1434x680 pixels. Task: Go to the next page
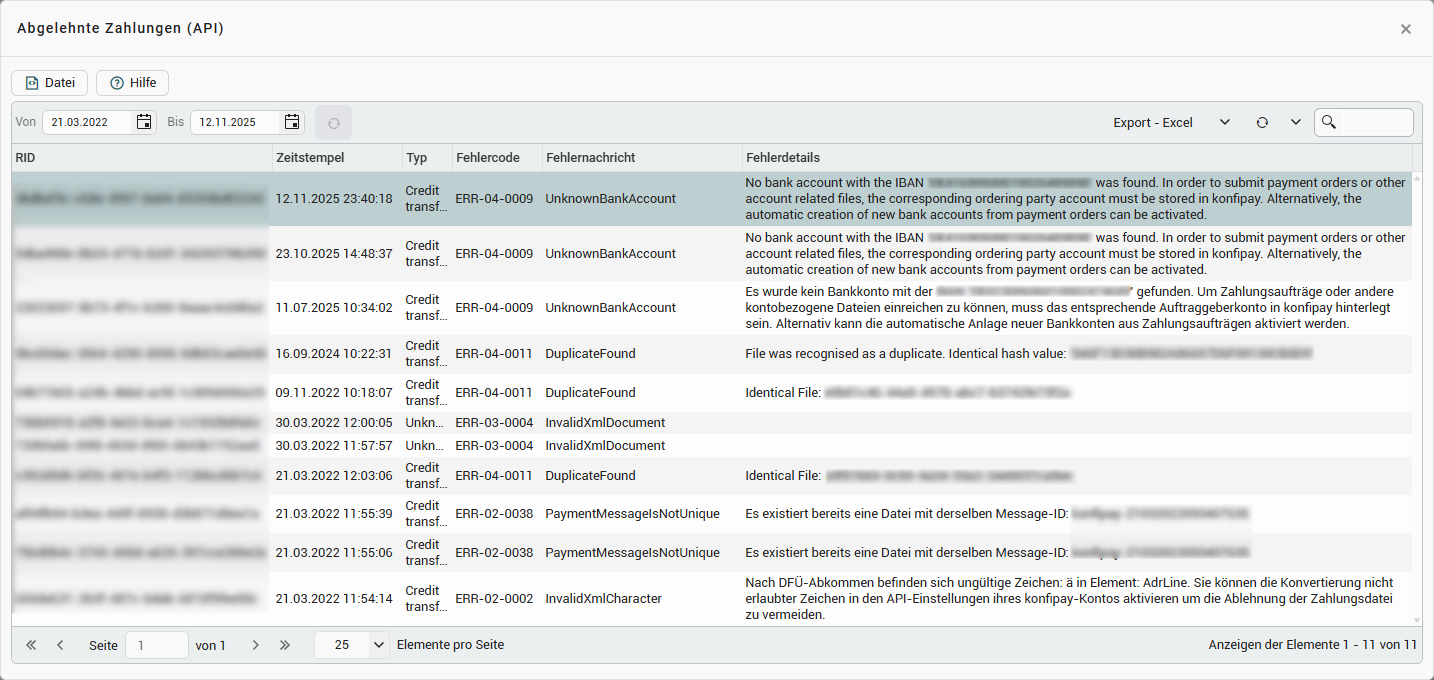[x=255, y=645]
